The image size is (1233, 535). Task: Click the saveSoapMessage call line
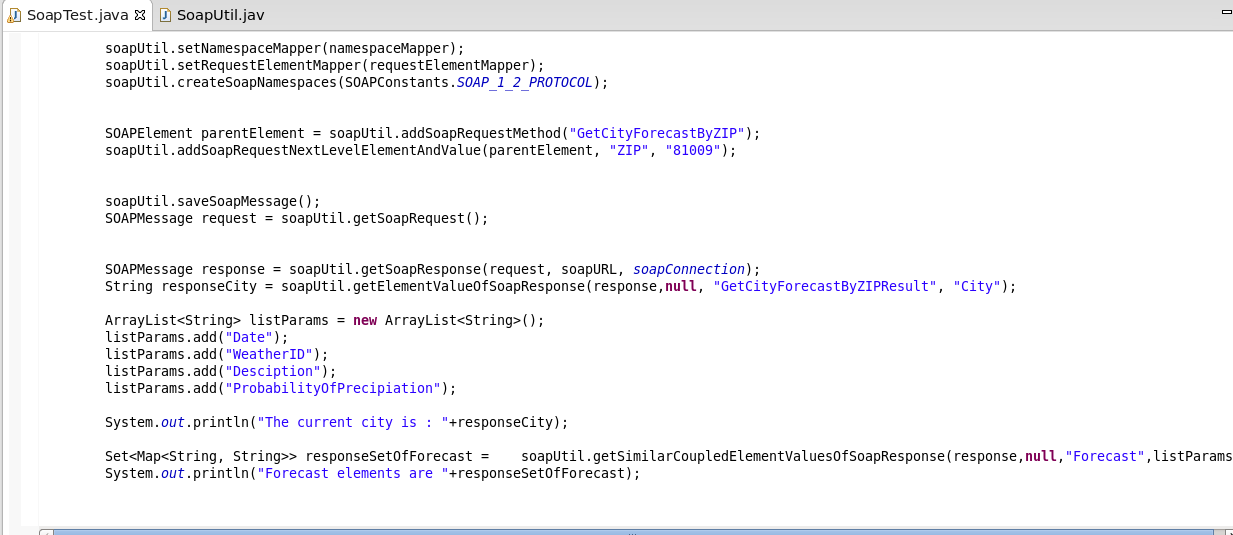pos(213,201)
